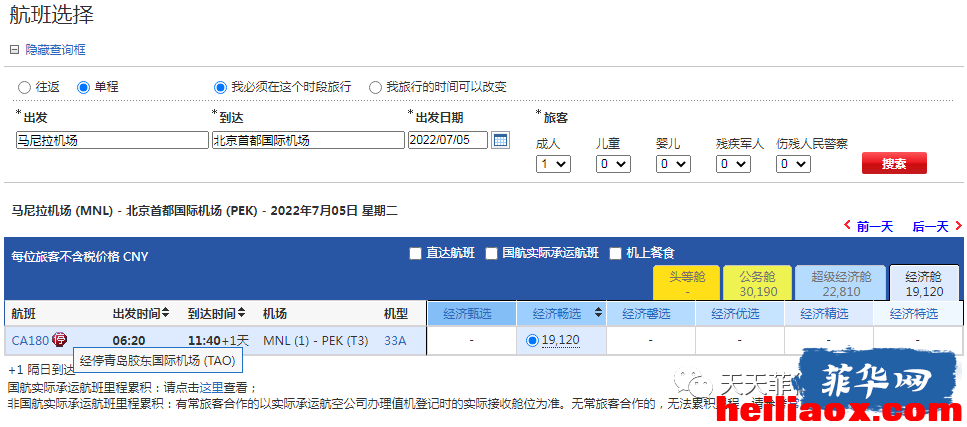Click the 06:20 departure time cell
Screen dimensions: 967x427
[x=129, y=340]
